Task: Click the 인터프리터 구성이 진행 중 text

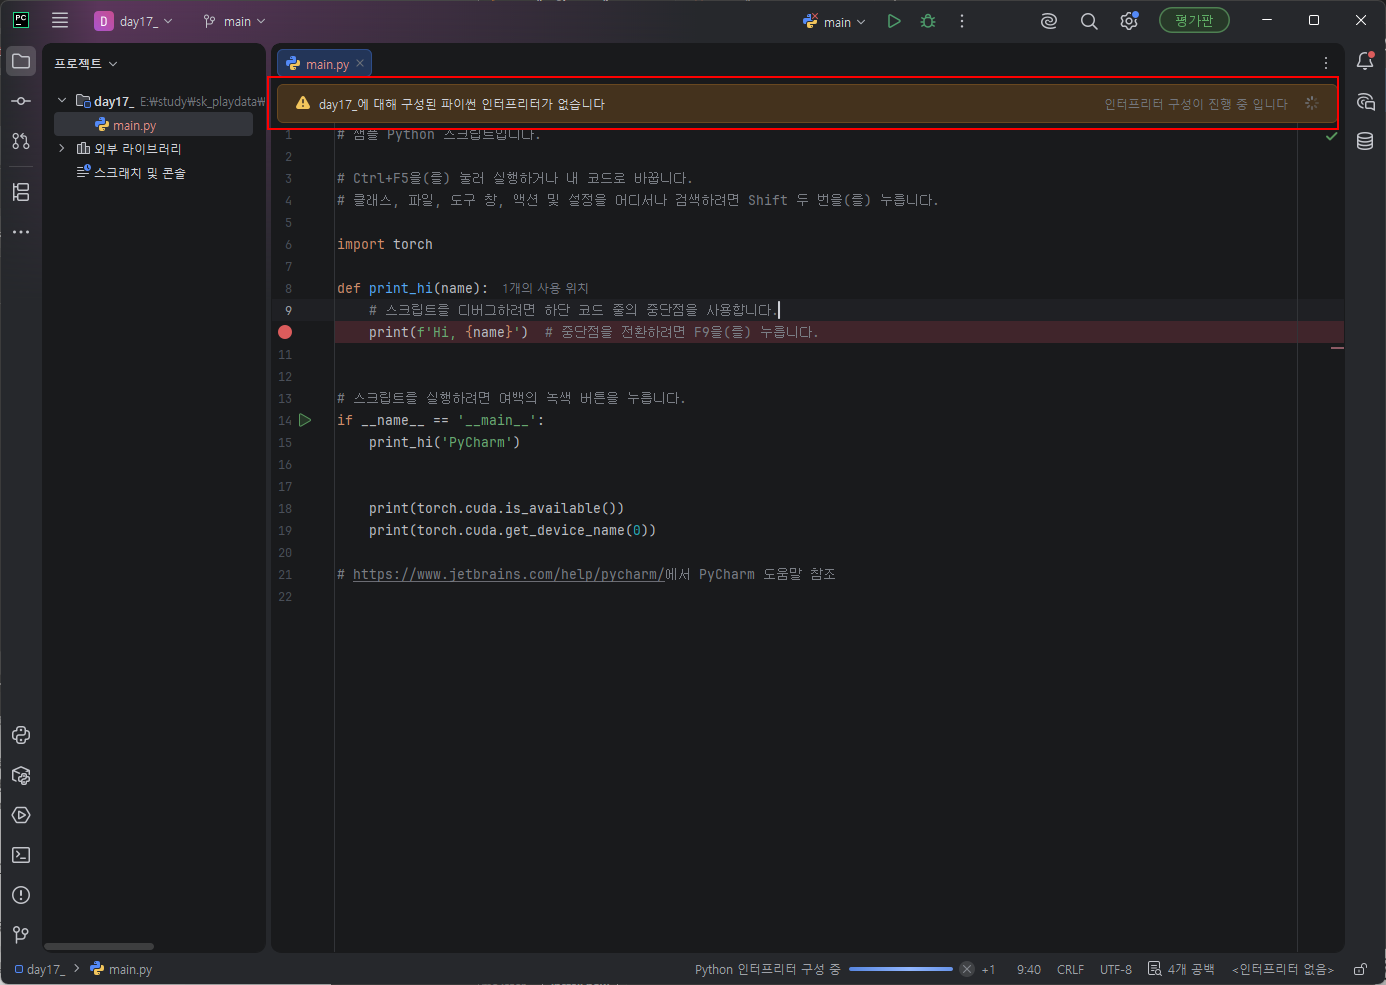Action: (x=1195, y=104)
